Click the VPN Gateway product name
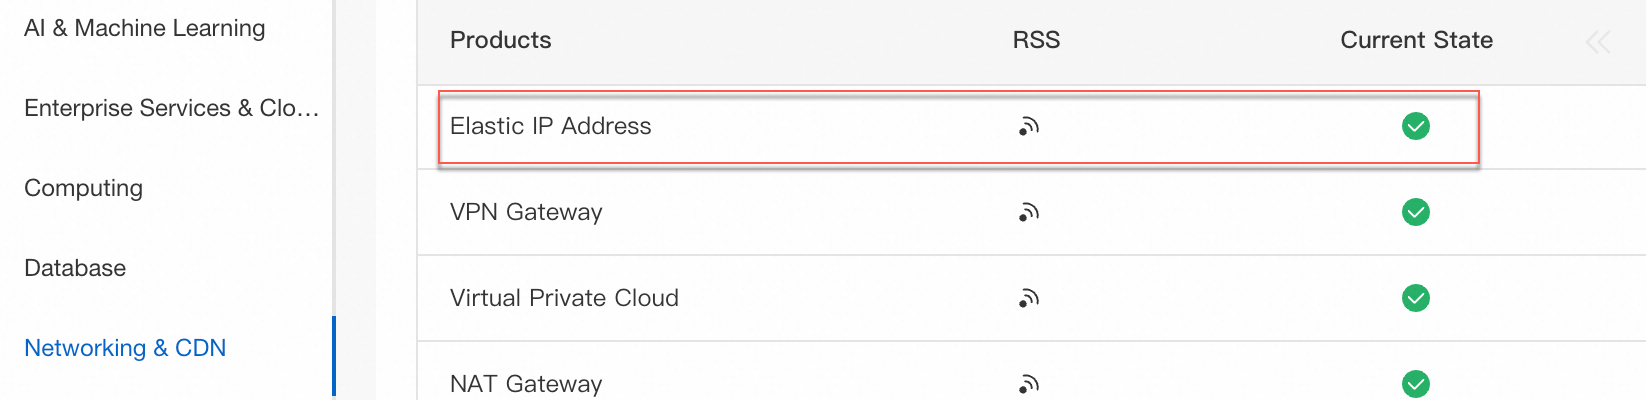Image resolution: width=1646 pixels, height=400 pixels. pyautogui.click(x=526, y=212)
